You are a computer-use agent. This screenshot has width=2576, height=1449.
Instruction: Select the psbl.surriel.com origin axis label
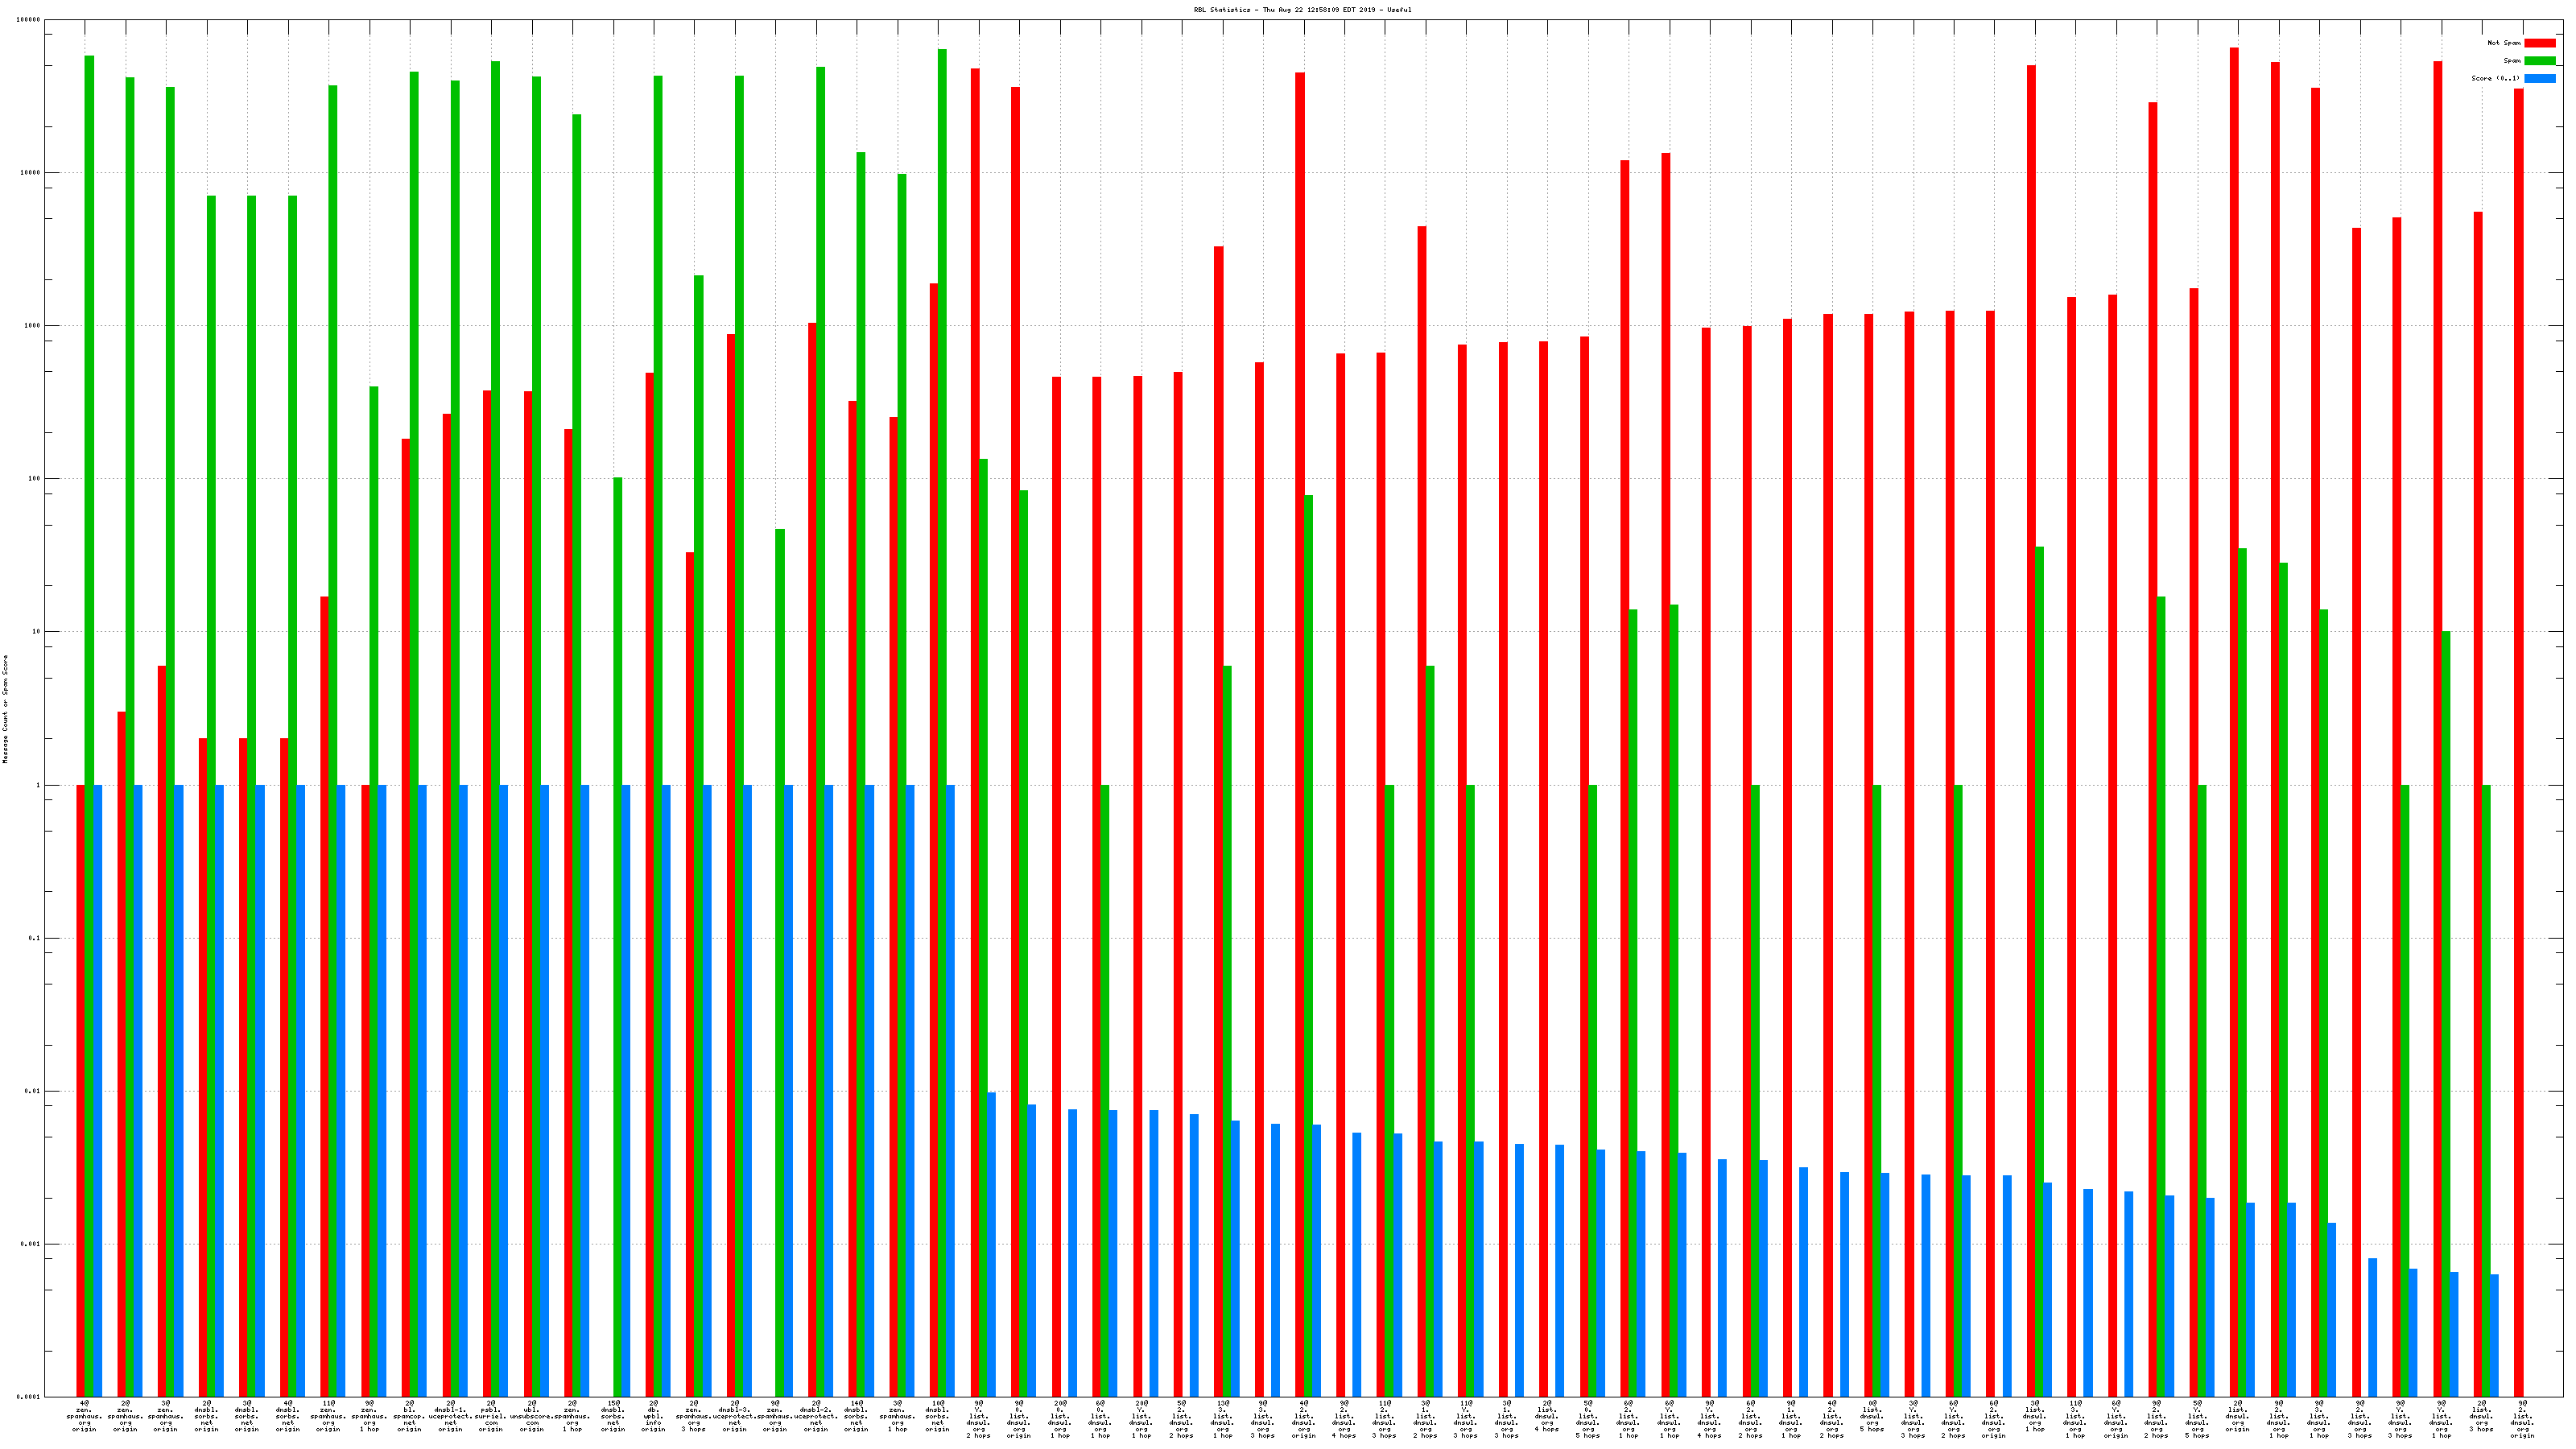coord(491,1416)
